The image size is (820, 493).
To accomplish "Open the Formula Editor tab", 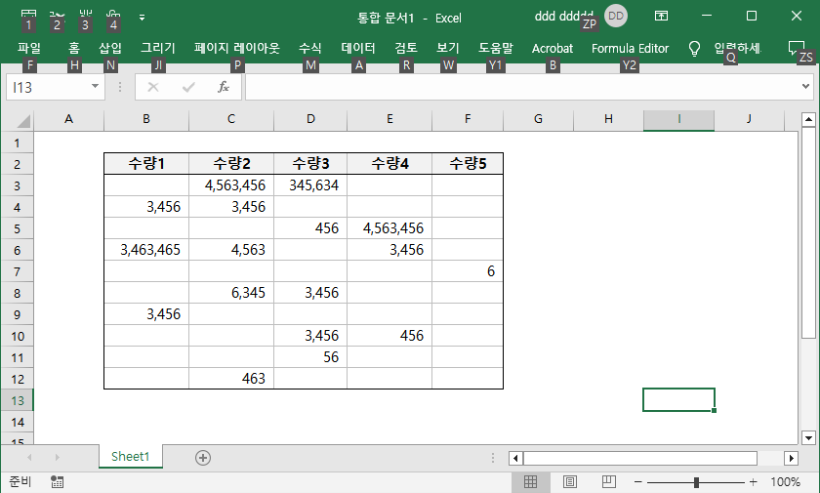I will pos(630,49).
